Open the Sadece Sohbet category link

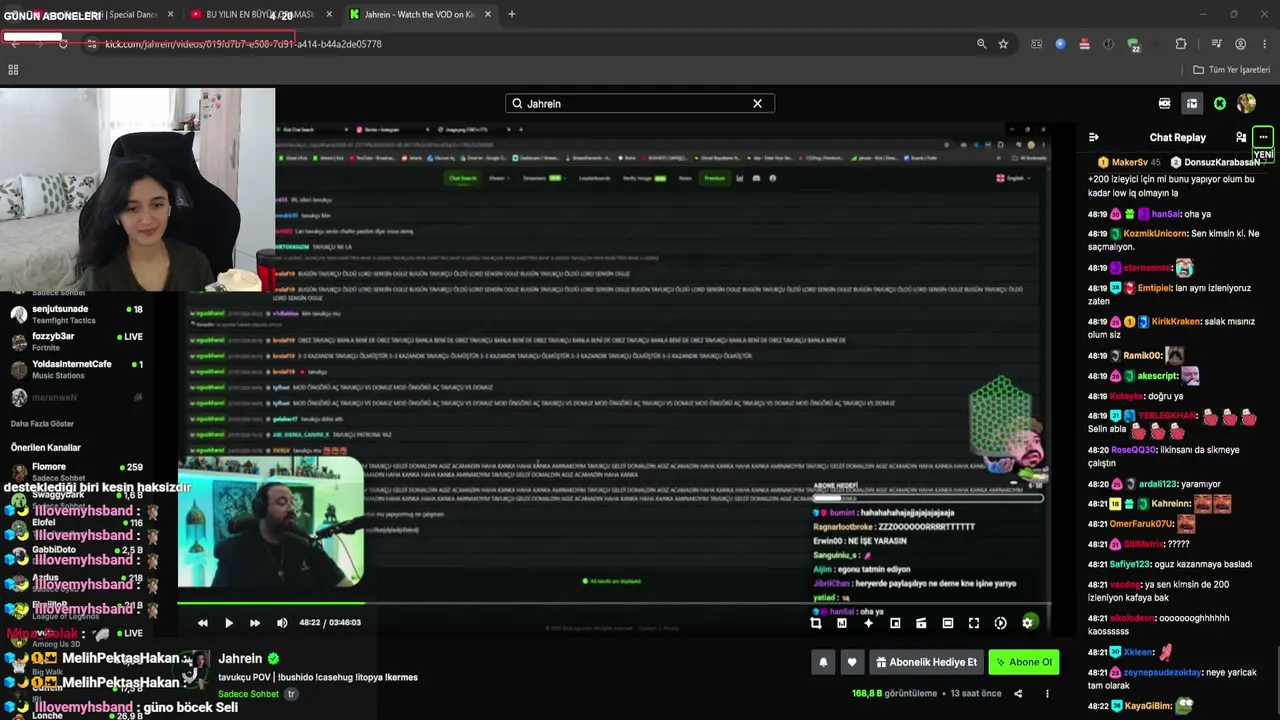[x=248, y=694]
